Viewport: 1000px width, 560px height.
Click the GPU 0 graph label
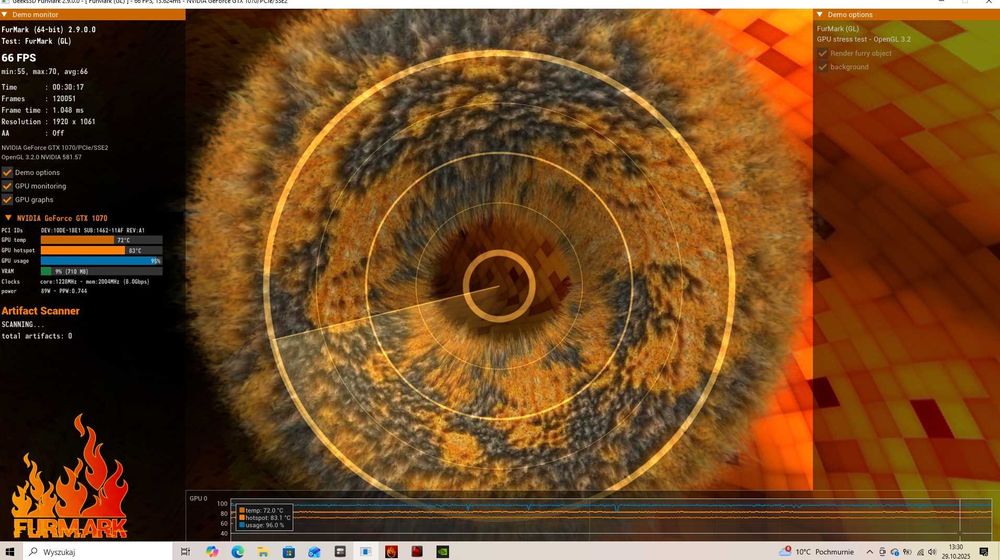[198, 498]
